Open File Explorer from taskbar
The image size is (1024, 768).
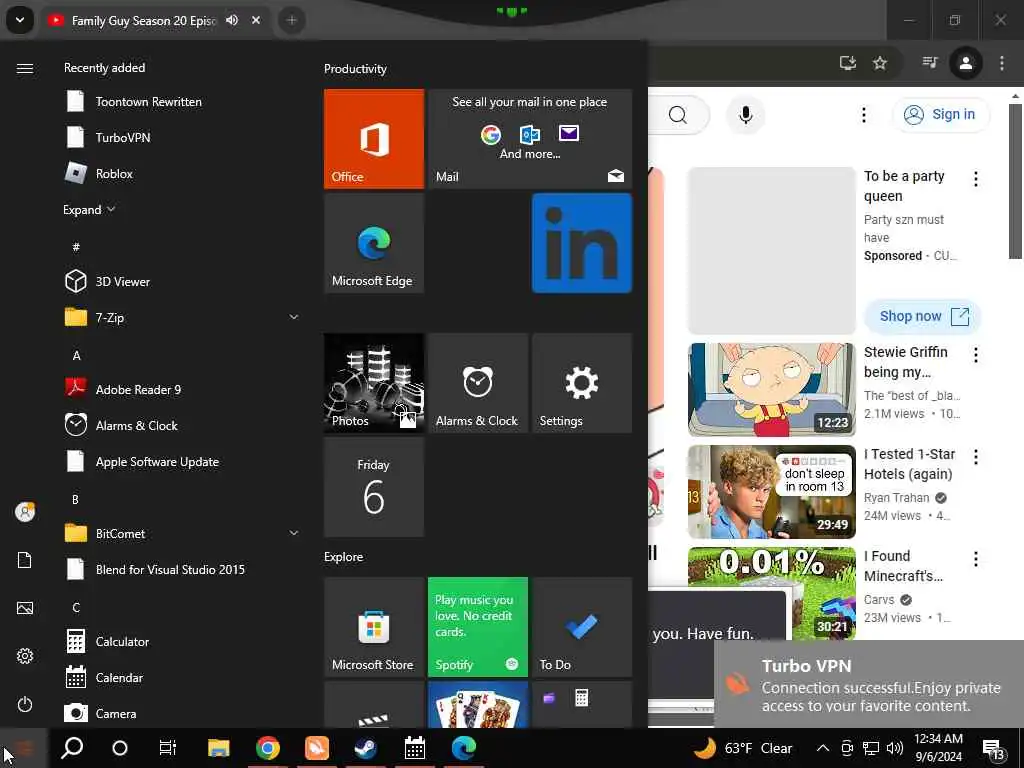pyautogui.click(x=219, y=748)
